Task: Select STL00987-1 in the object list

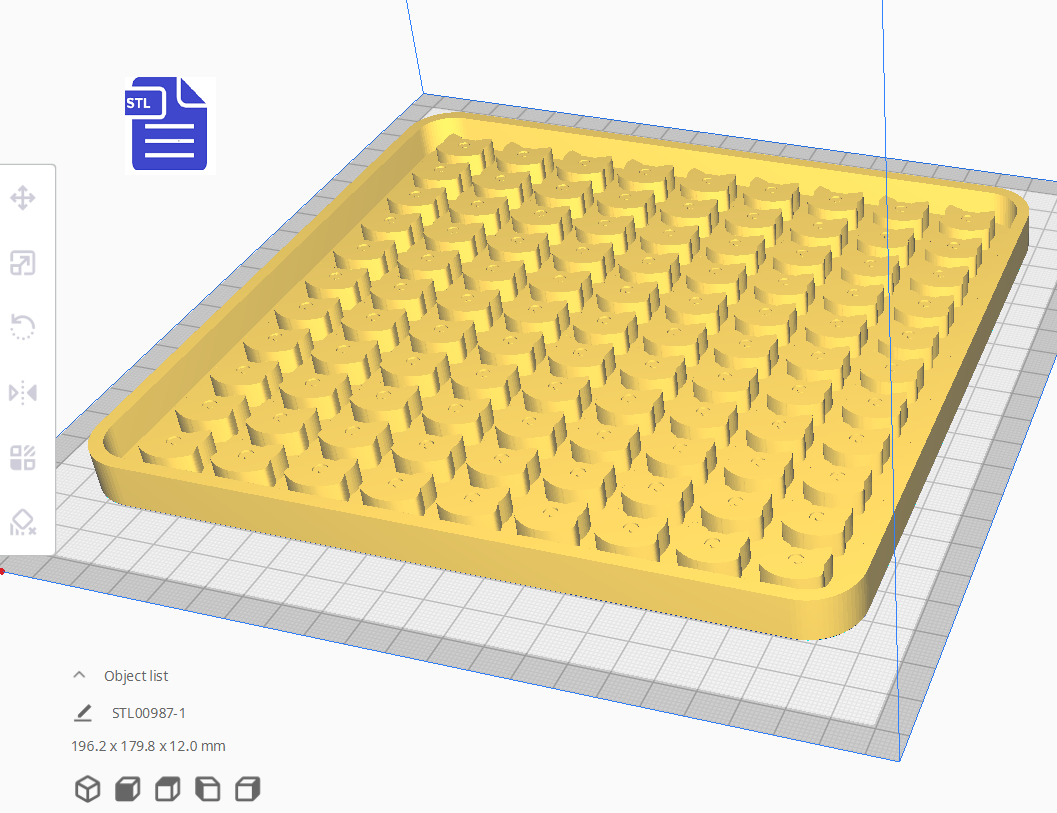Action: coord(151,713)
